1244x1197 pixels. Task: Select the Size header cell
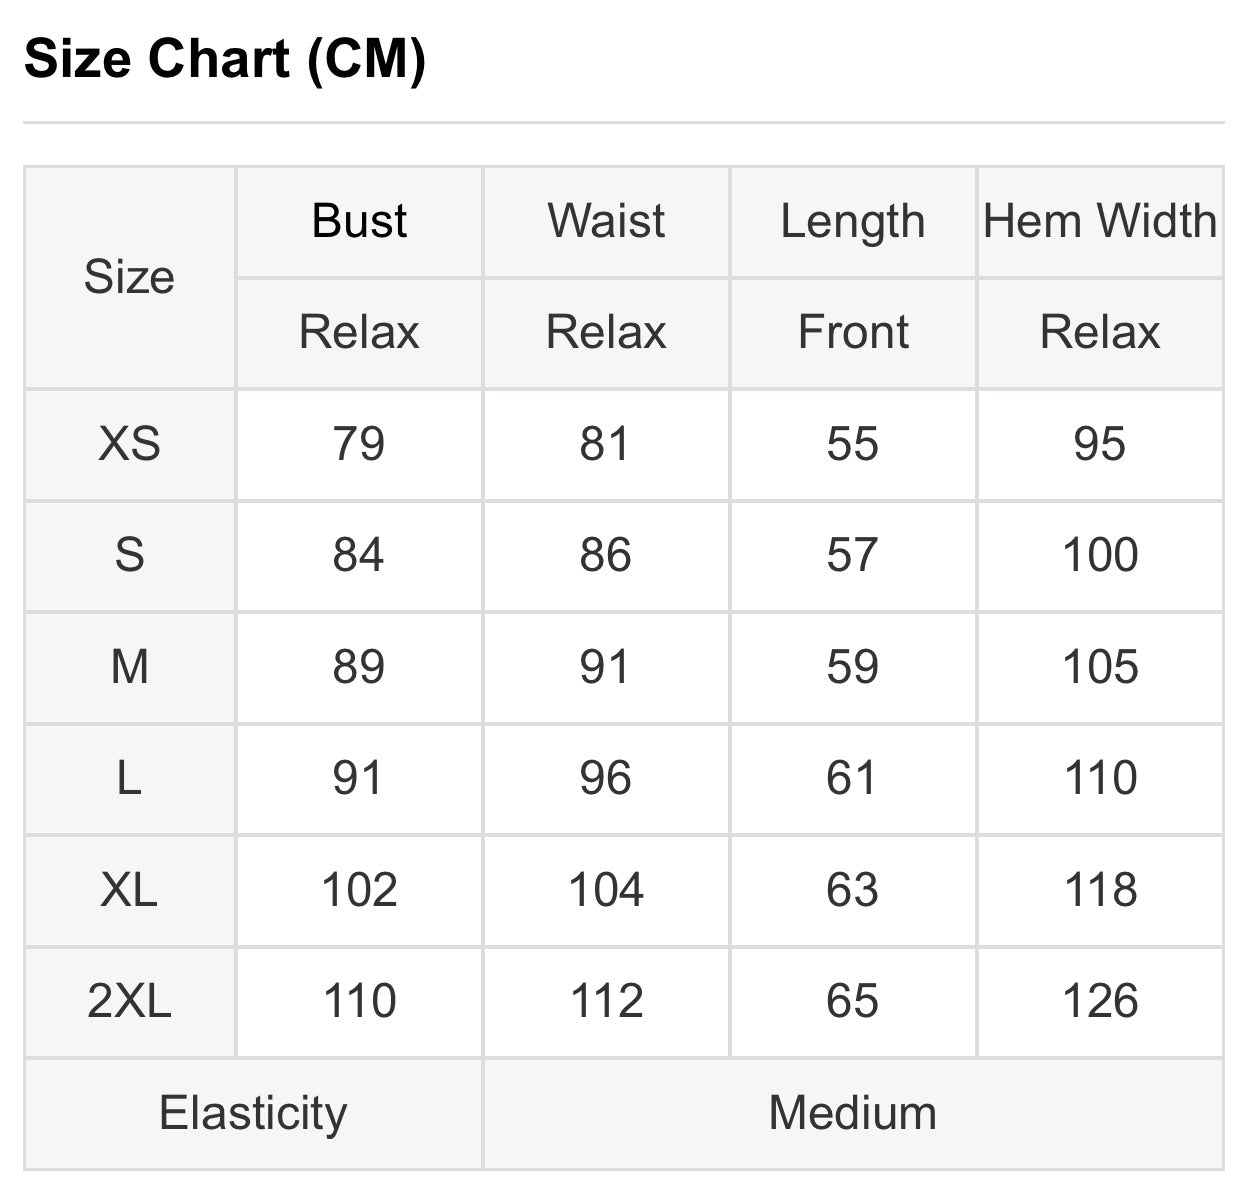pyautogui.click(x=129, y=277)
